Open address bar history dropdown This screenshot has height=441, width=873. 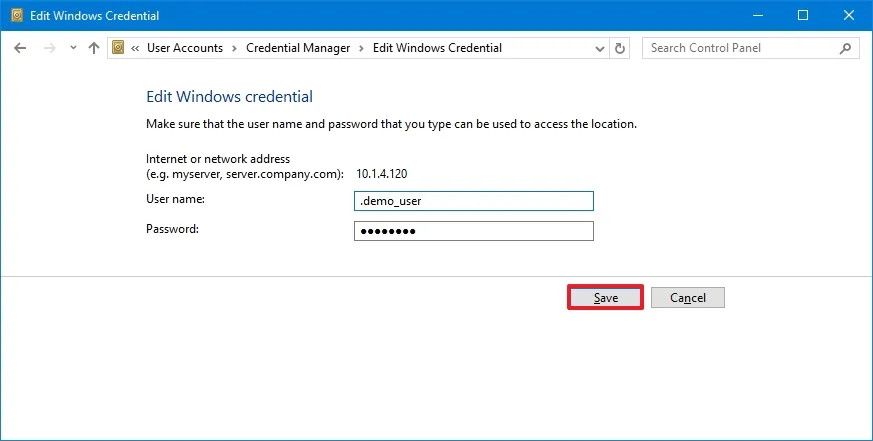(600, 48)
